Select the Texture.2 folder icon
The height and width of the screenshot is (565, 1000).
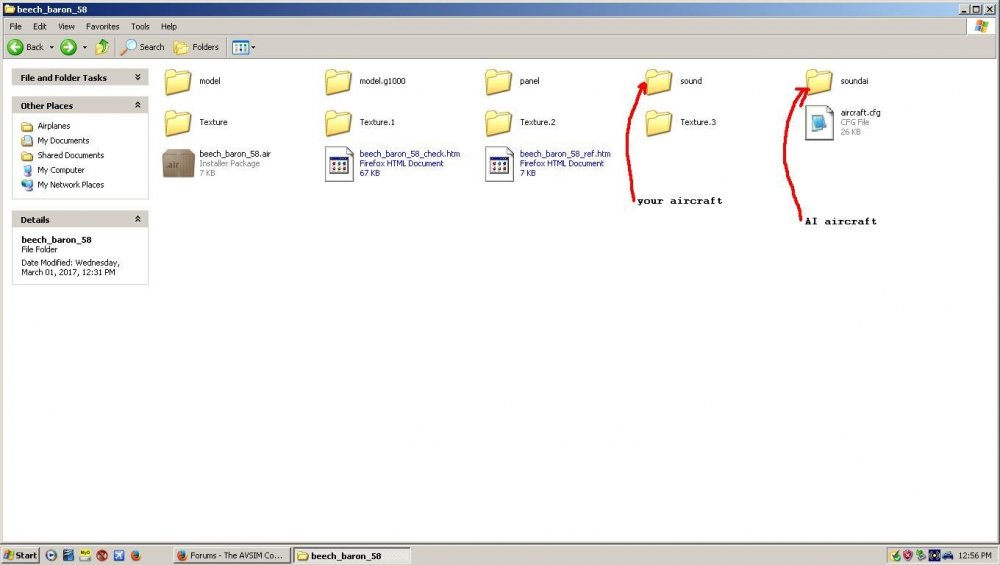(498, 122)
